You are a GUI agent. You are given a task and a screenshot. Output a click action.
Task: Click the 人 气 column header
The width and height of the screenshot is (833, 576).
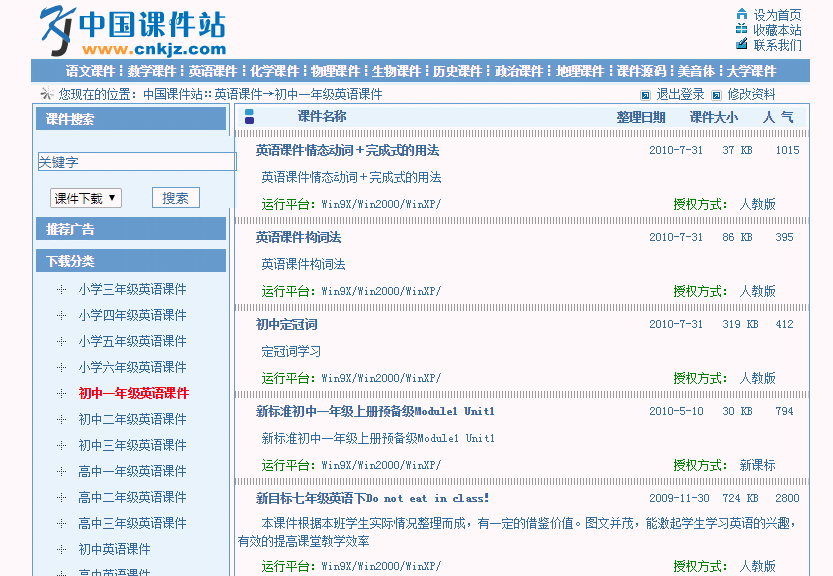point(778,117)
